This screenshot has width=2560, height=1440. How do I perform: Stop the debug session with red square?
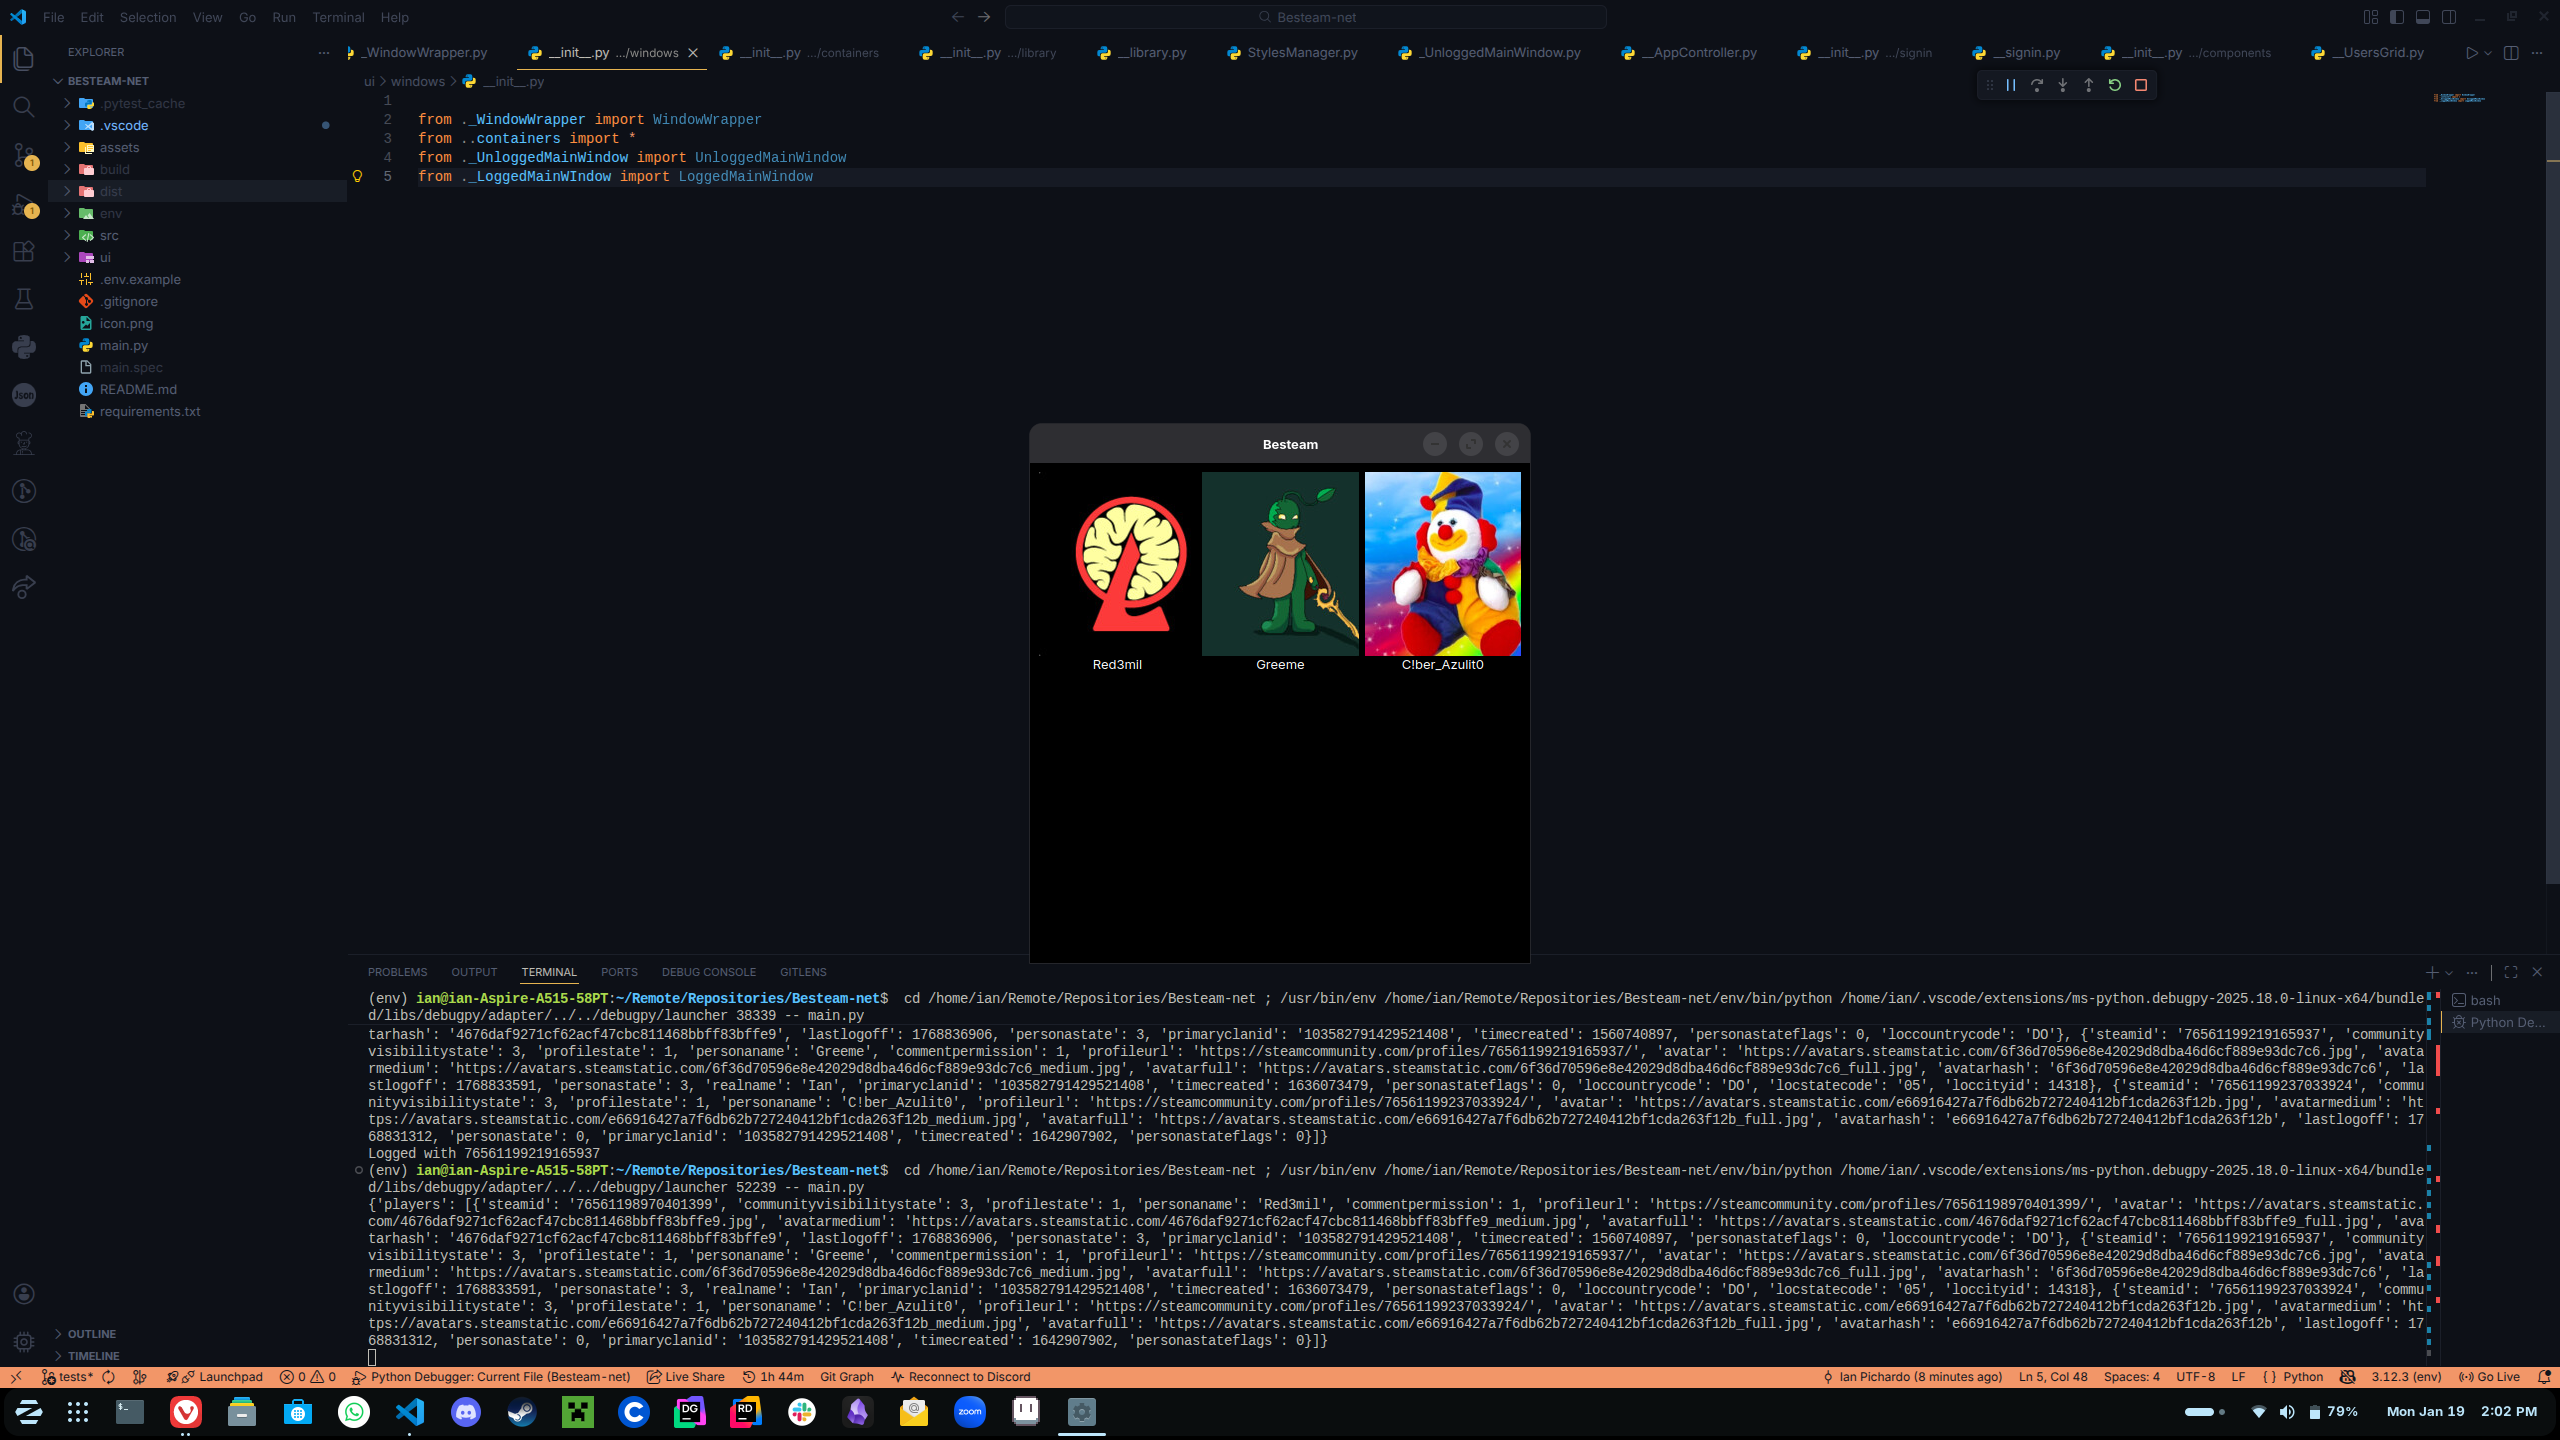(x=2141, y=86)
